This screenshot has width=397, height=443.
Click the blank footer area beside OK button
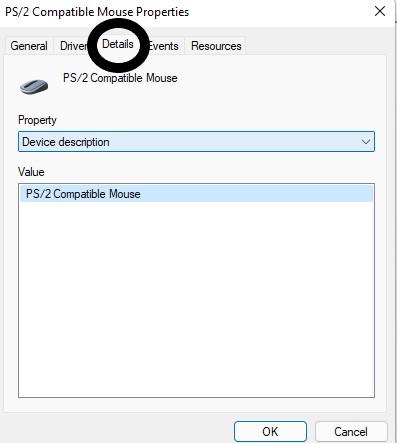[x=117, y=430]
